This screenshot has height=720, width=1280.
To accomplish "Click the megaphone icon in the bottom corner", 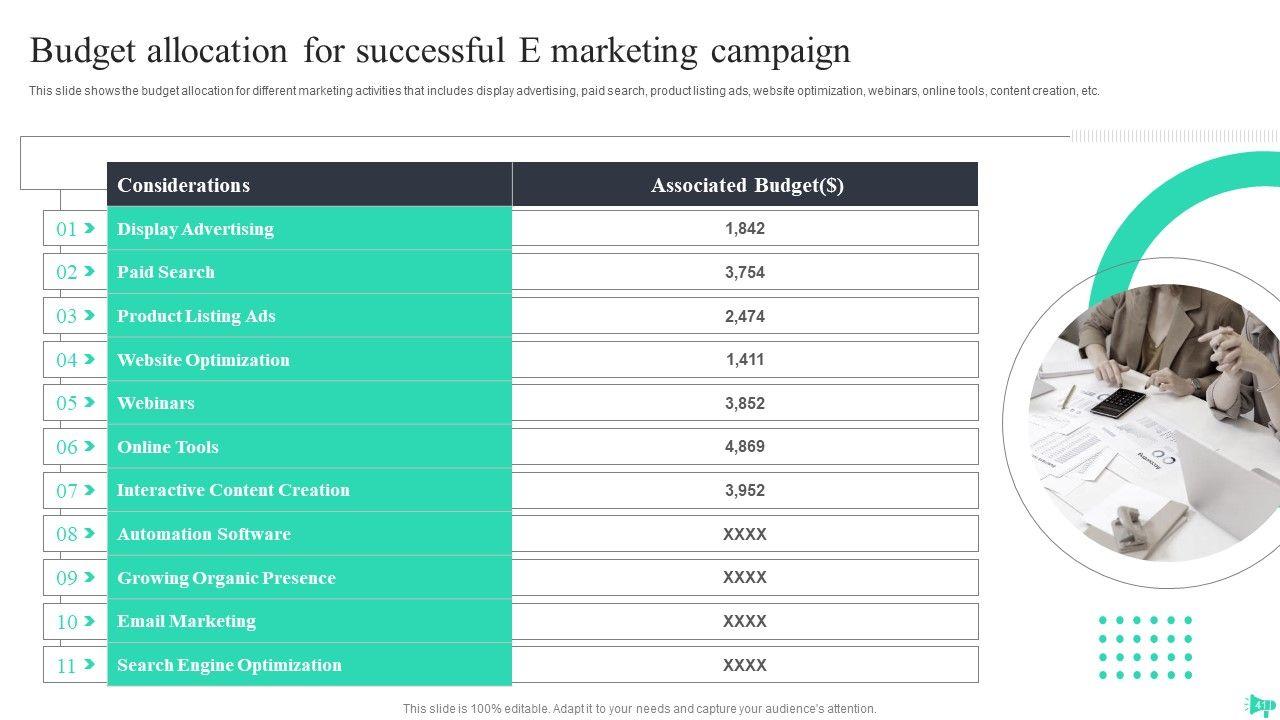I will point(1258,704).
